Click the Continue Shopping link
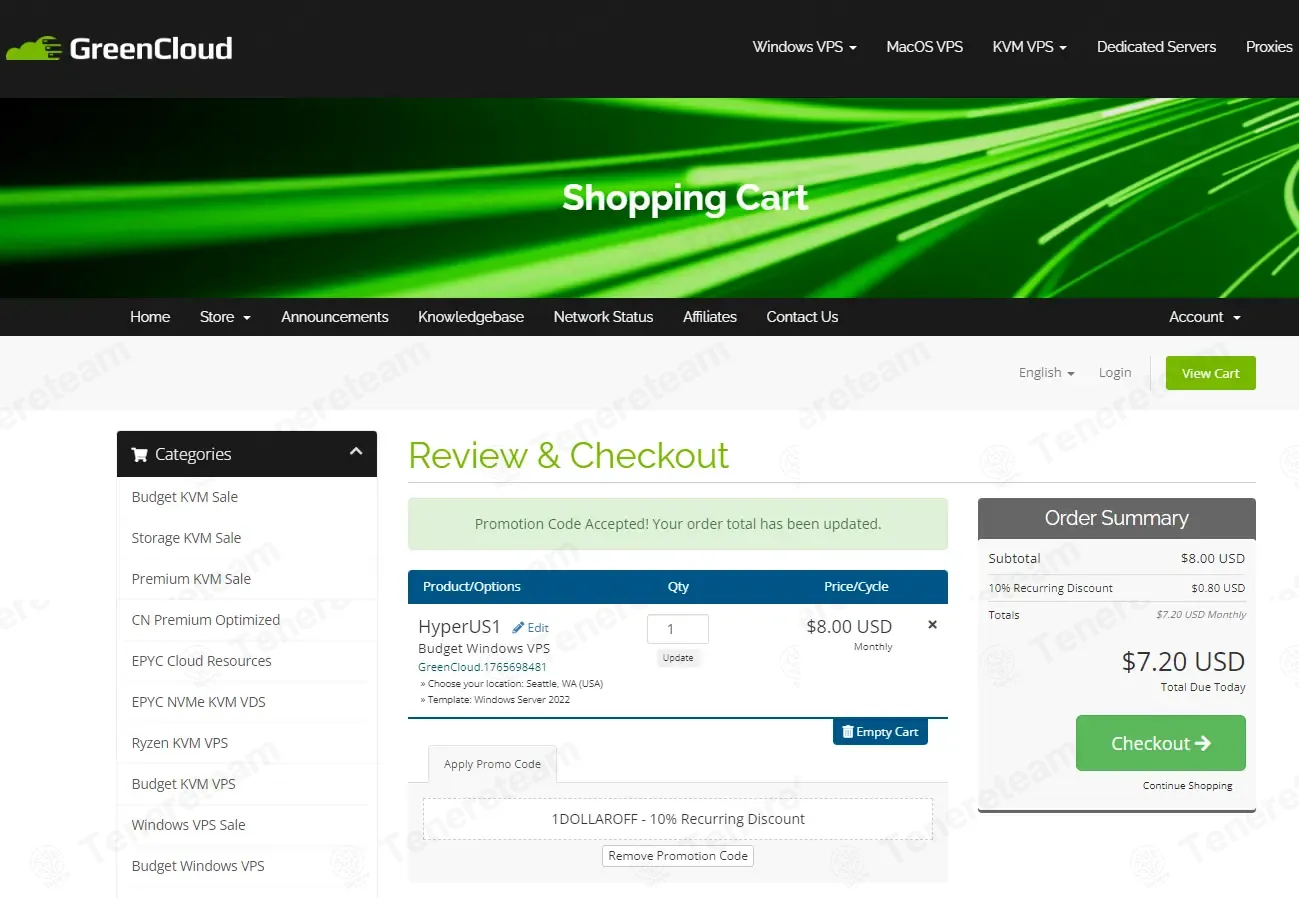 [x=1187, y=786]
